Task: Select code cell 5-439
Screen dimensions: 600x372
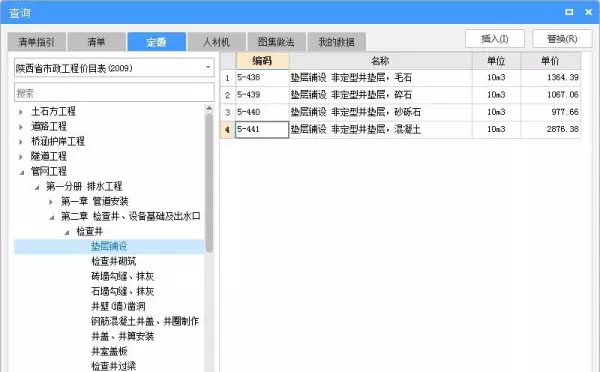Action: tap(262, 95)
